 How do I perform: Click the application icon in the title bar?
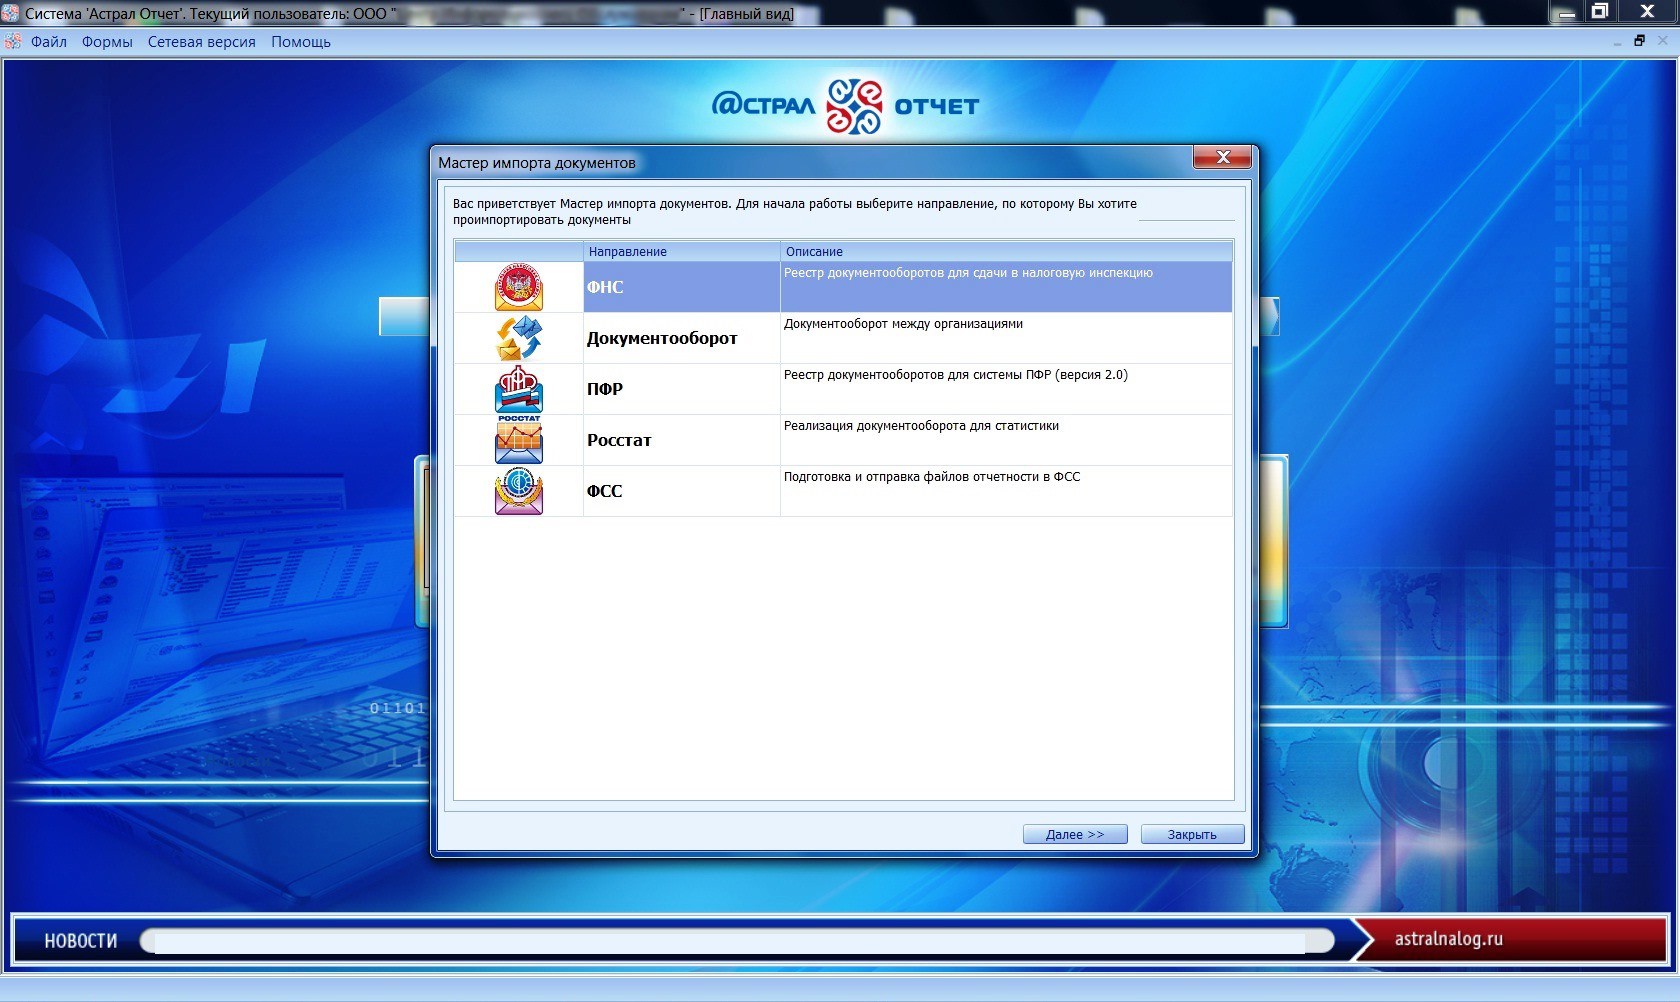pyautogui.click(x=11, y=13)
